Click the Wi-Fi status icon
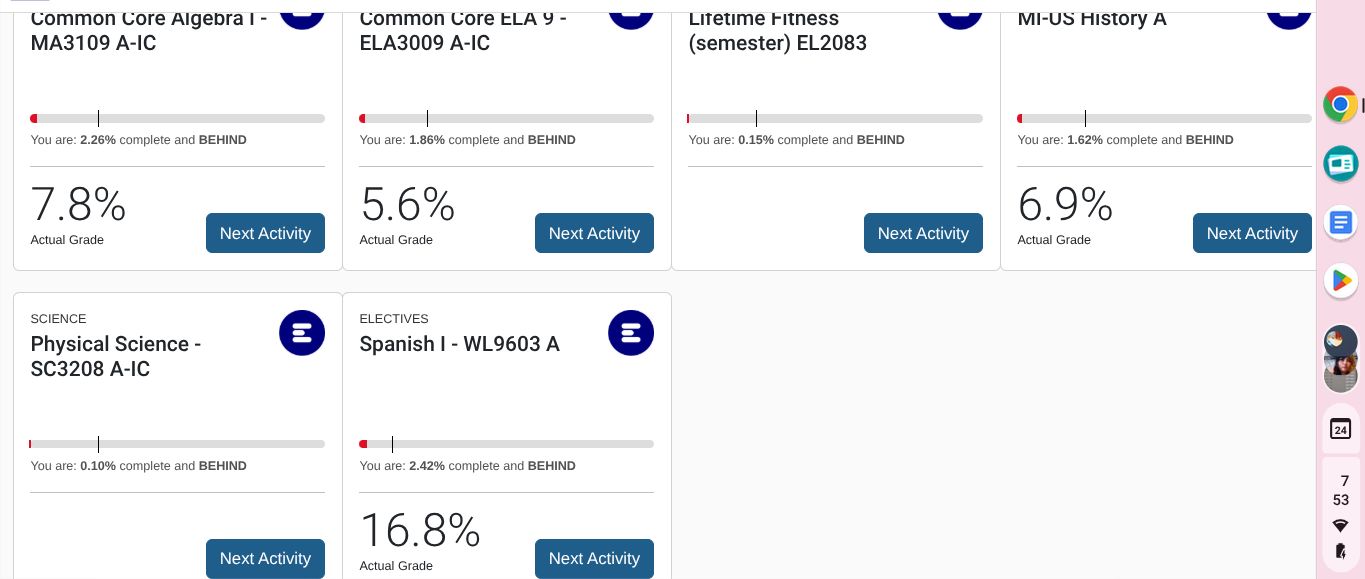 1340,525
